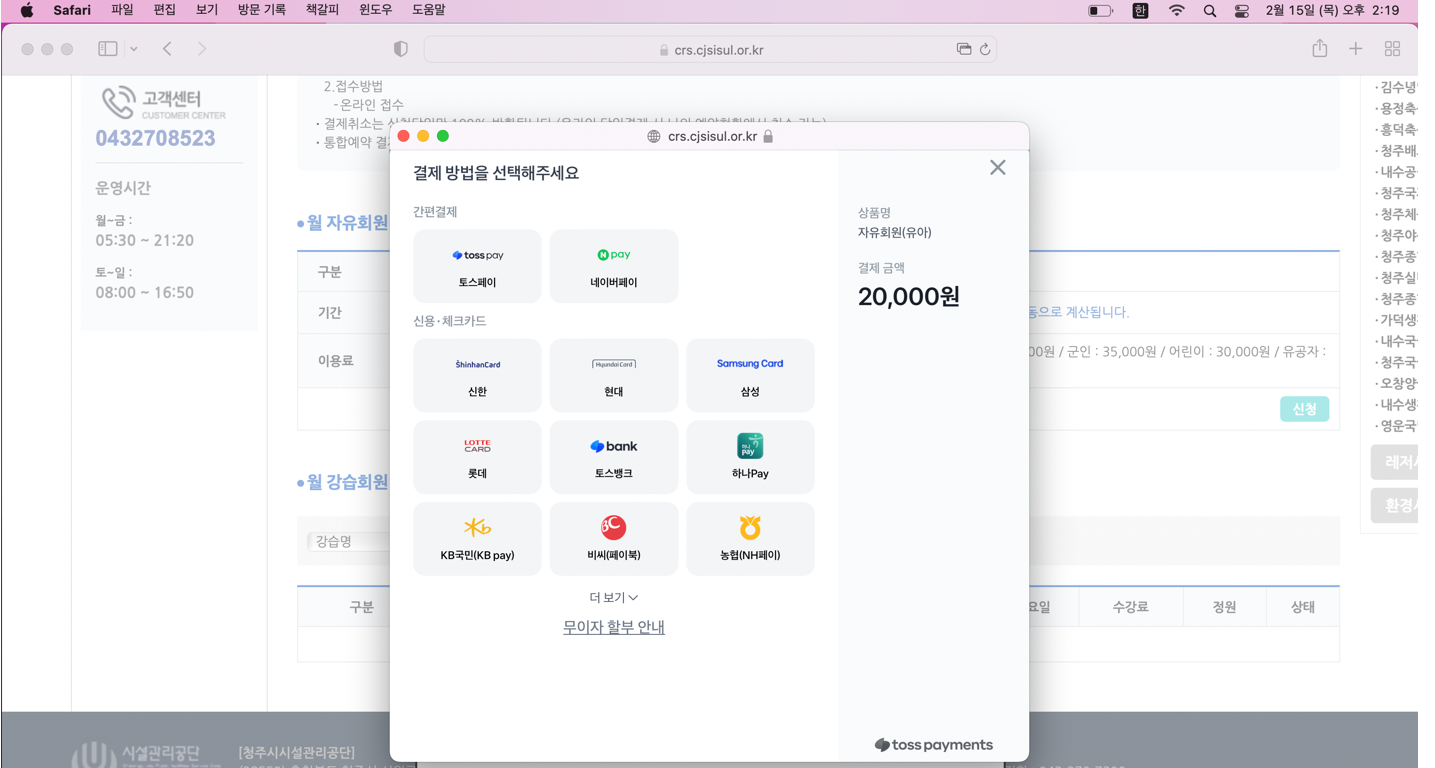Choose the 비씨(페이북) BC card
This screenshot has width=1435, height=768.
(x=614, y=539)
